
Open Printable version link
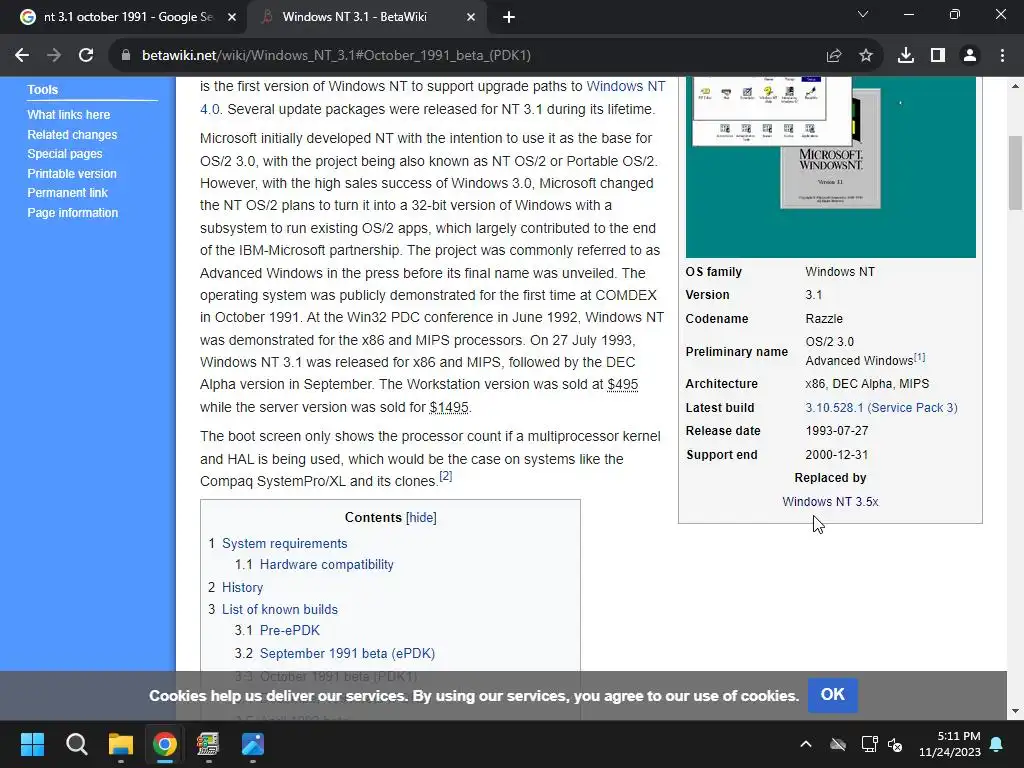point(72,174)
